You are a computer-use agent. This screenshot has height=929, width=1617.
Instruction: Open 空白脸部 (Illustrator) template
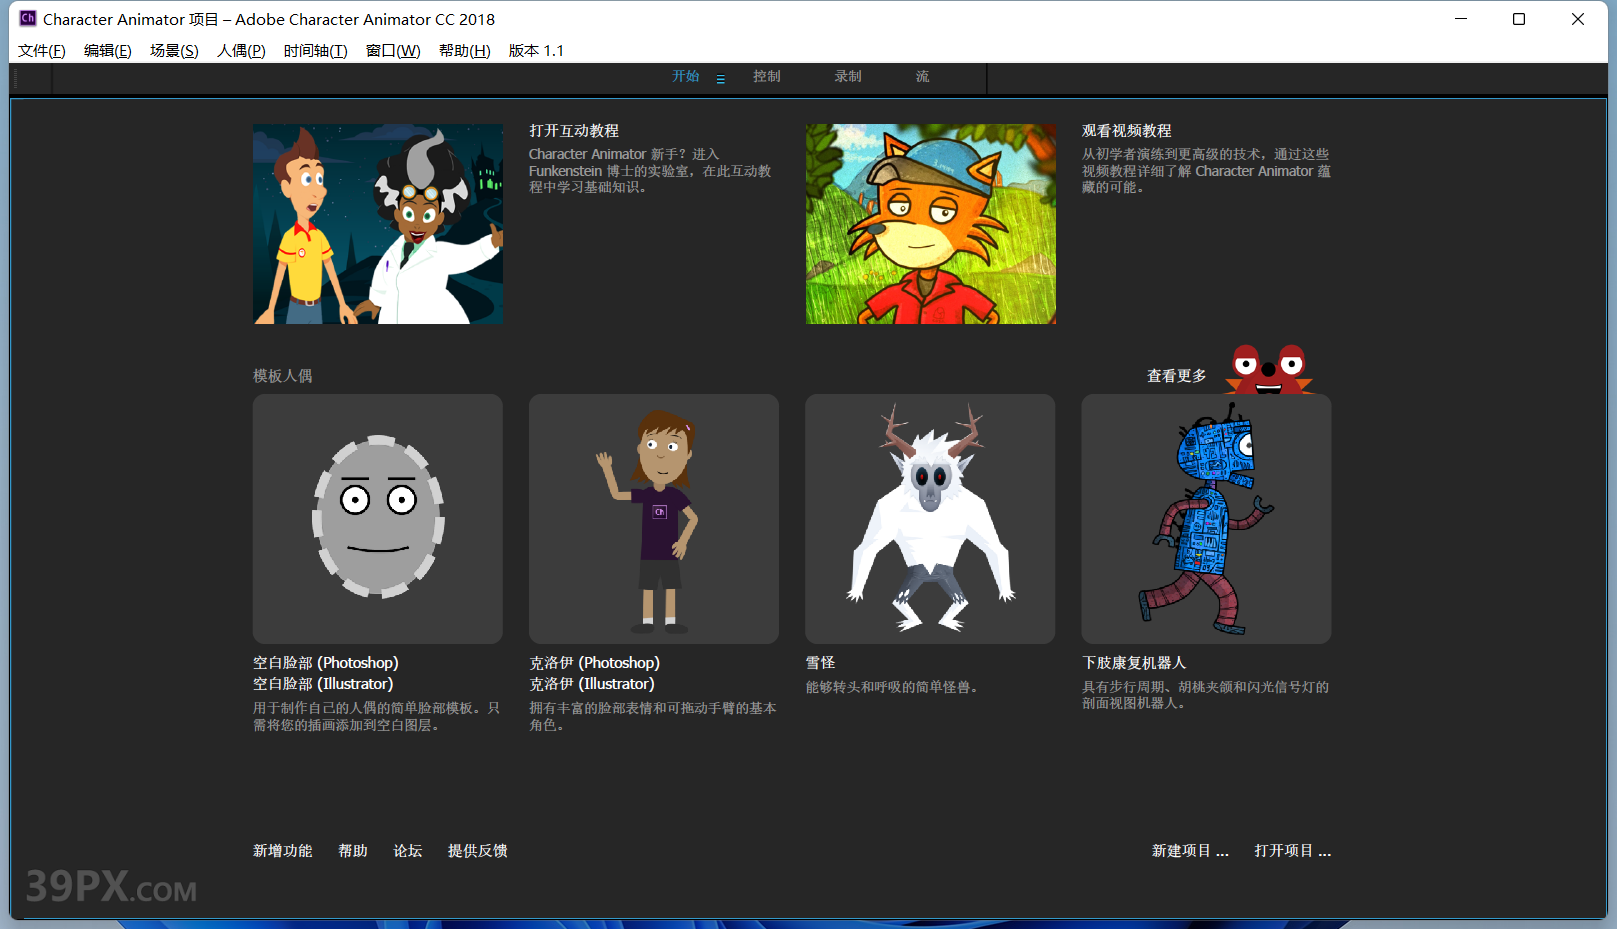(323, 684)
